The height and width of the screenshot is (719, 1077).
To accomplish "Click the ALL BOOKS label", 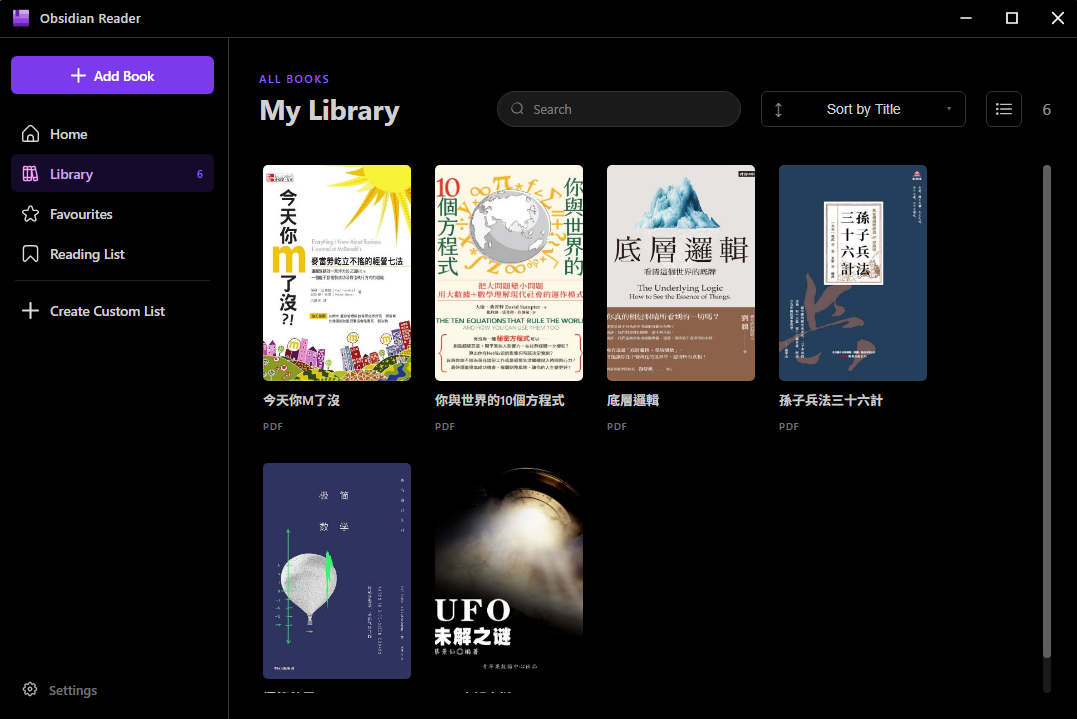I will click(294, 79).
